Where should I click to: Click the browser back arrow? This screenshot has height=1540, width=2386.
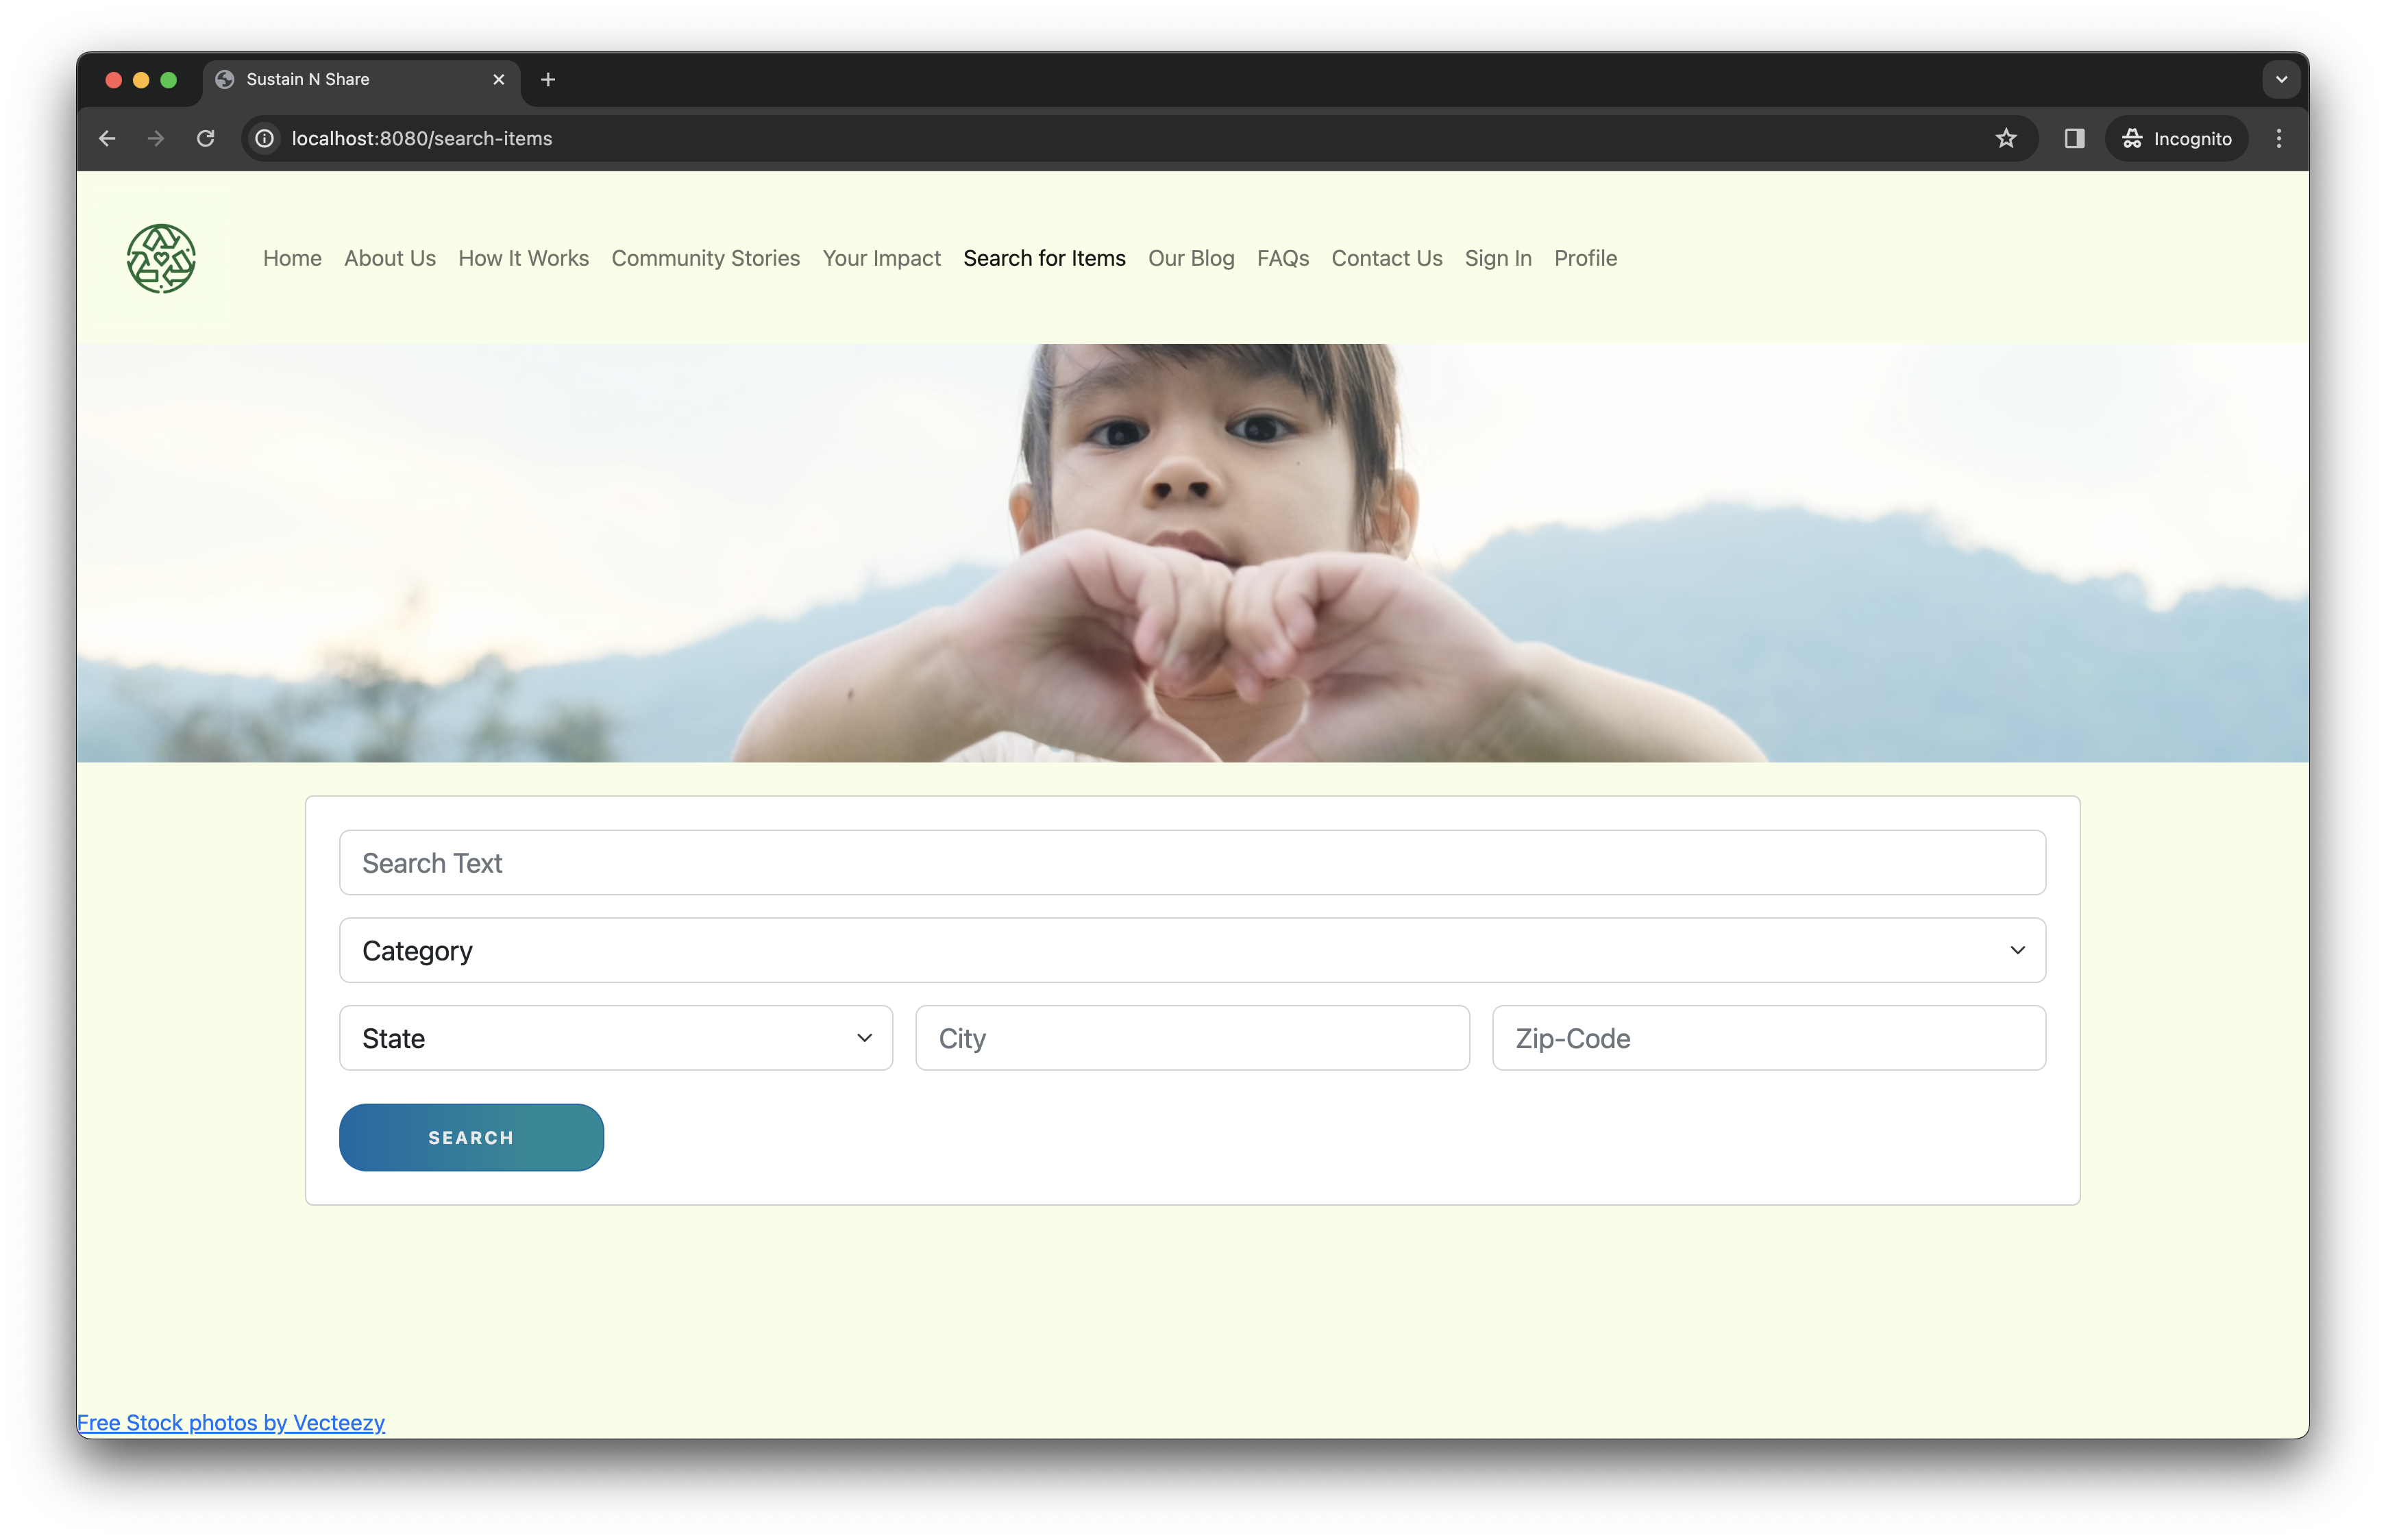click(107, 139)
